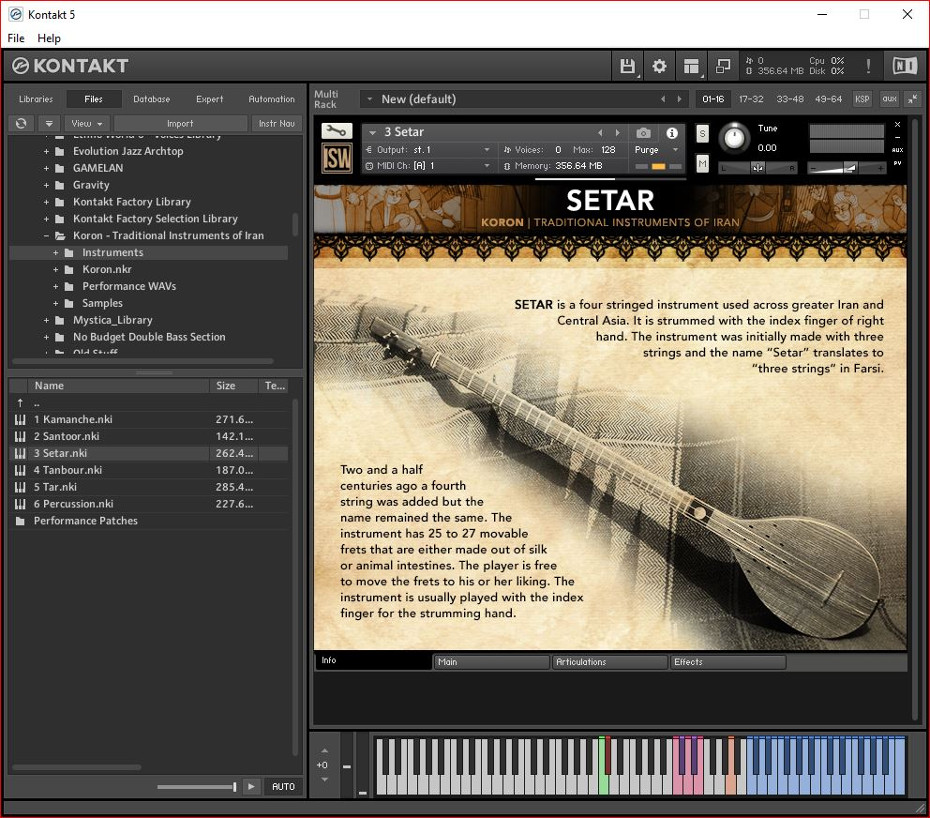Click the up-arrow parent directory icon
930x818 pixels.
(x=20, y=403)
